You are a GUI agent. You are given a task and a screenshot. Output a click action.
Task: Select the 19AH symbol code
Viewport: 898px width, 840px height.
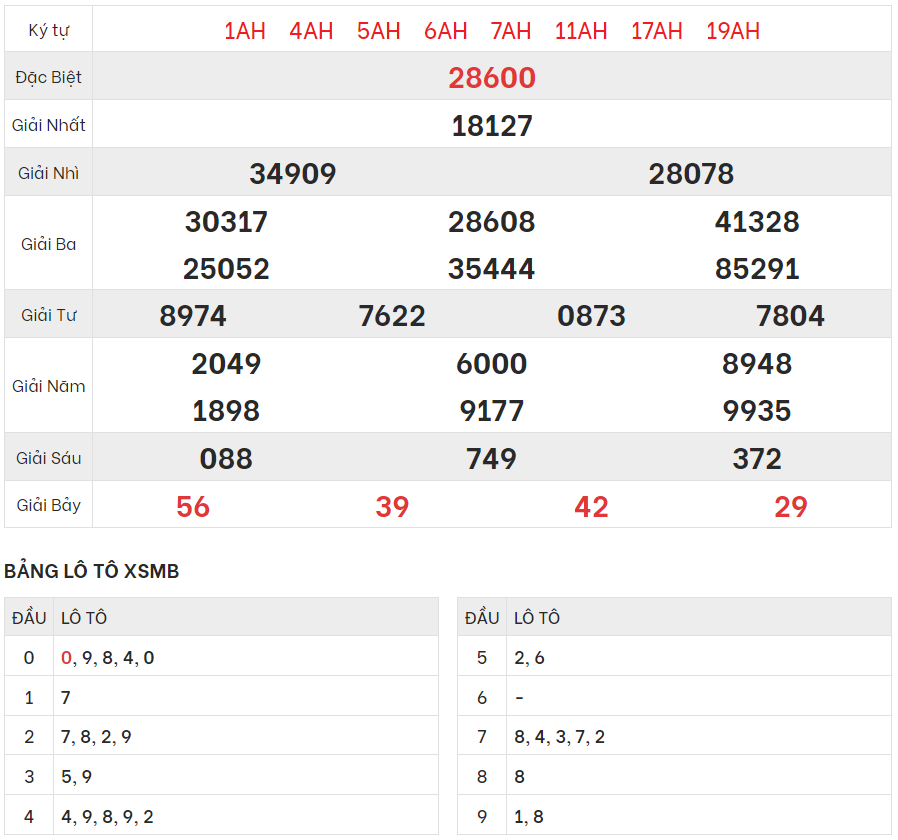pos(732,31)
